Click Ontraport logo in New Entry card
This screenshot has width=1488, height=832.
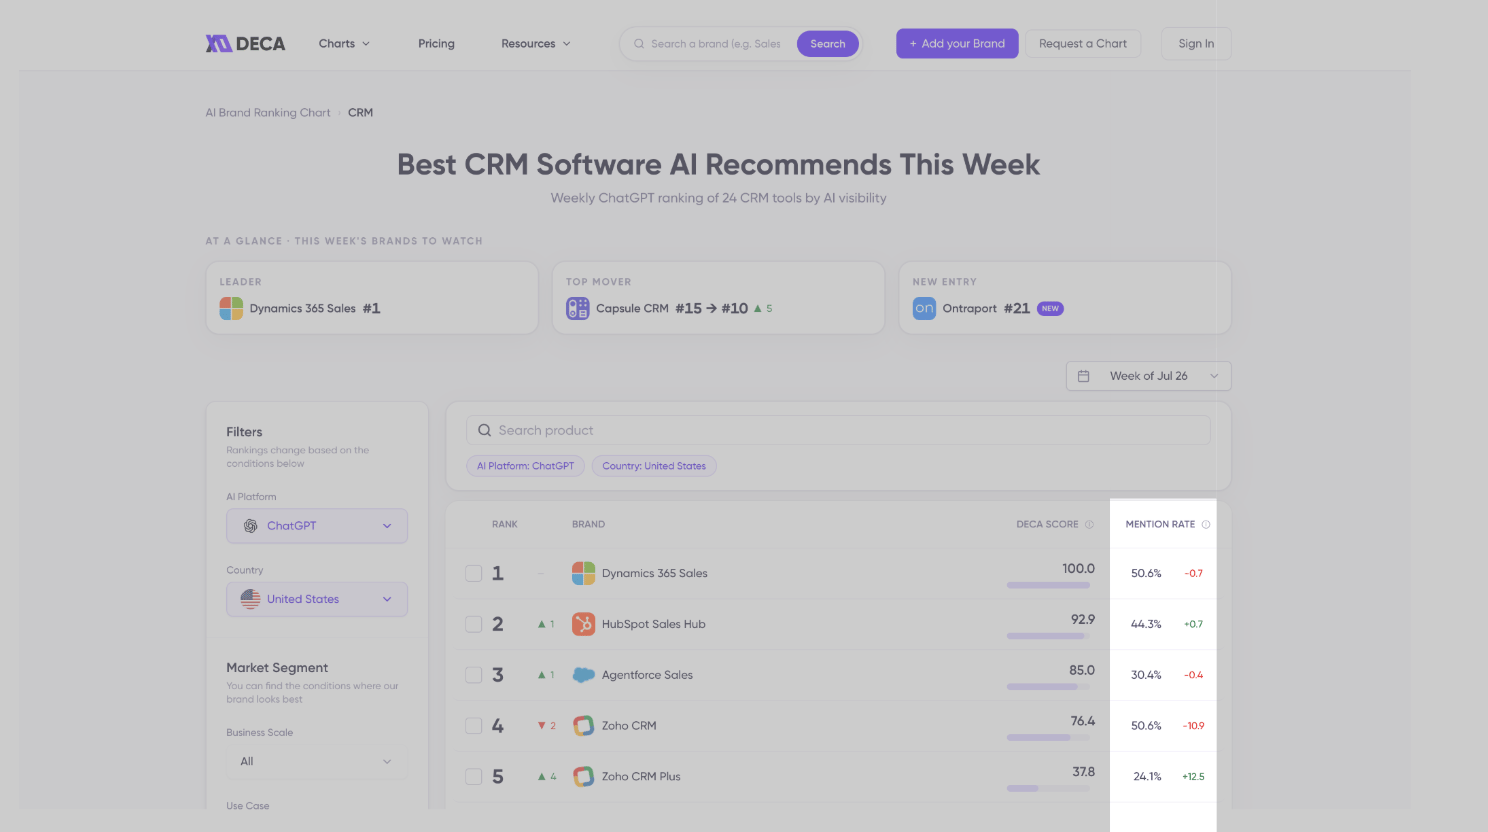[x=924, y=308]
